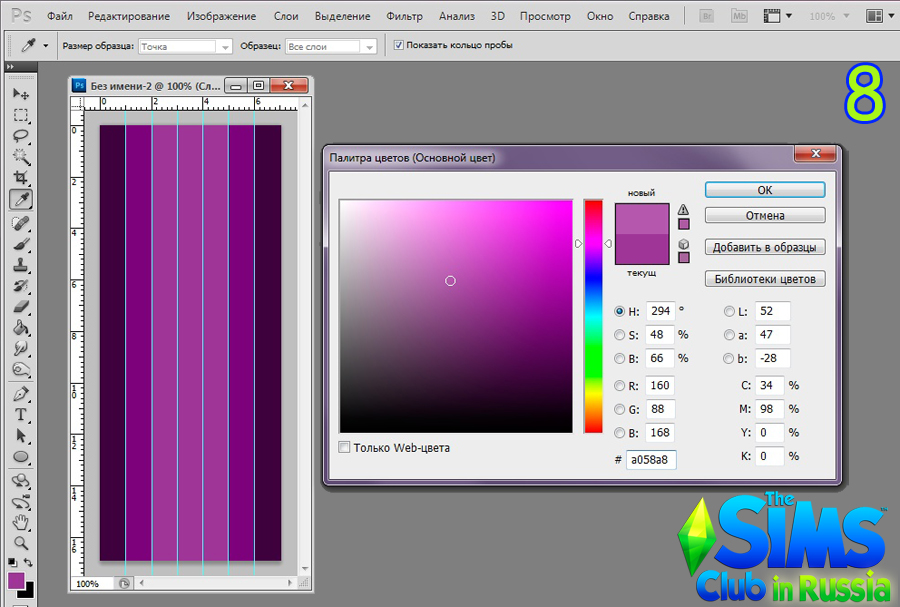Select the Ellipse shape tool
The image size is (900, 607).
click(21, 457)
